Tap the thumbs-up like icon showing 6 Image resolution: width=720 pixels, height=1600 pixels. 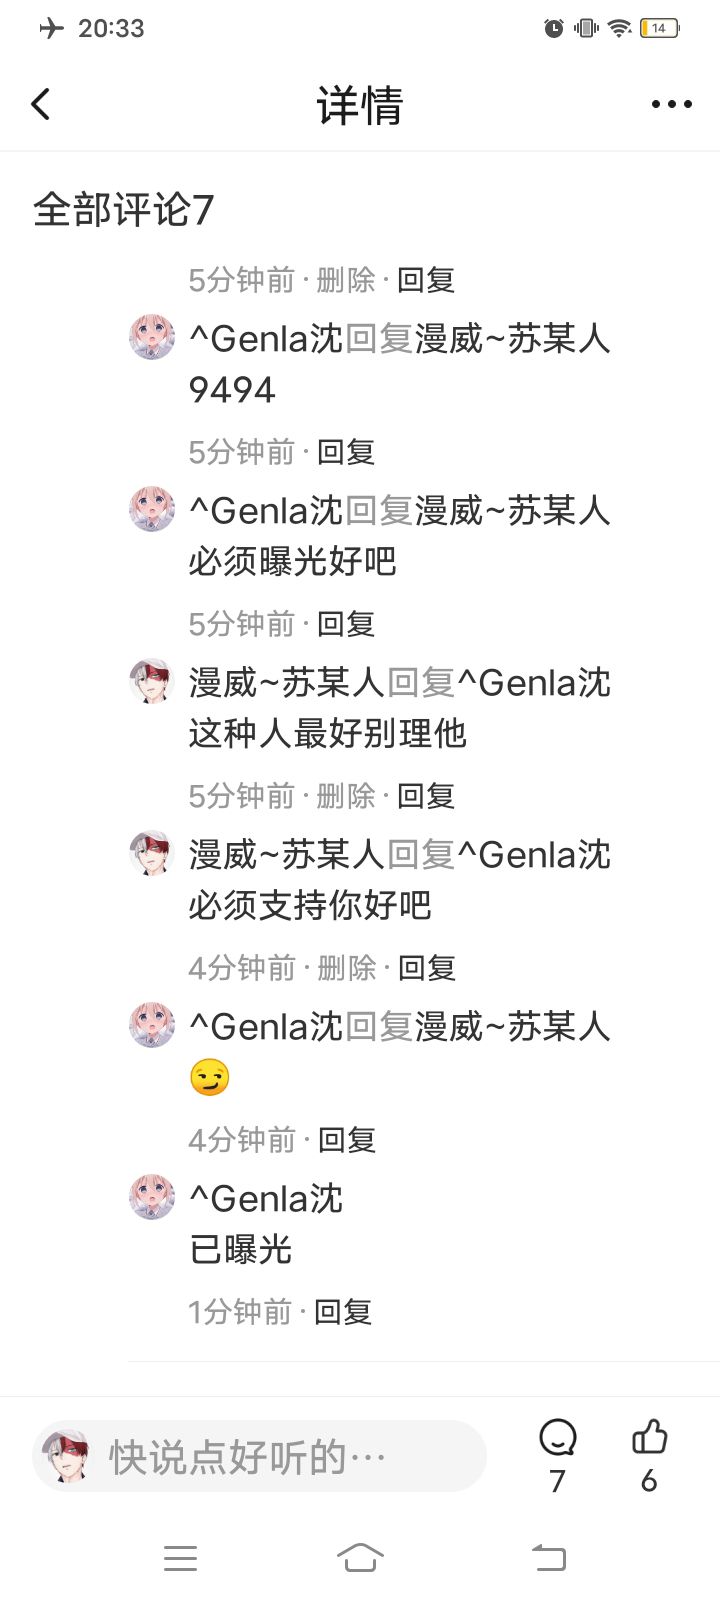click(x=649, y=1437)
